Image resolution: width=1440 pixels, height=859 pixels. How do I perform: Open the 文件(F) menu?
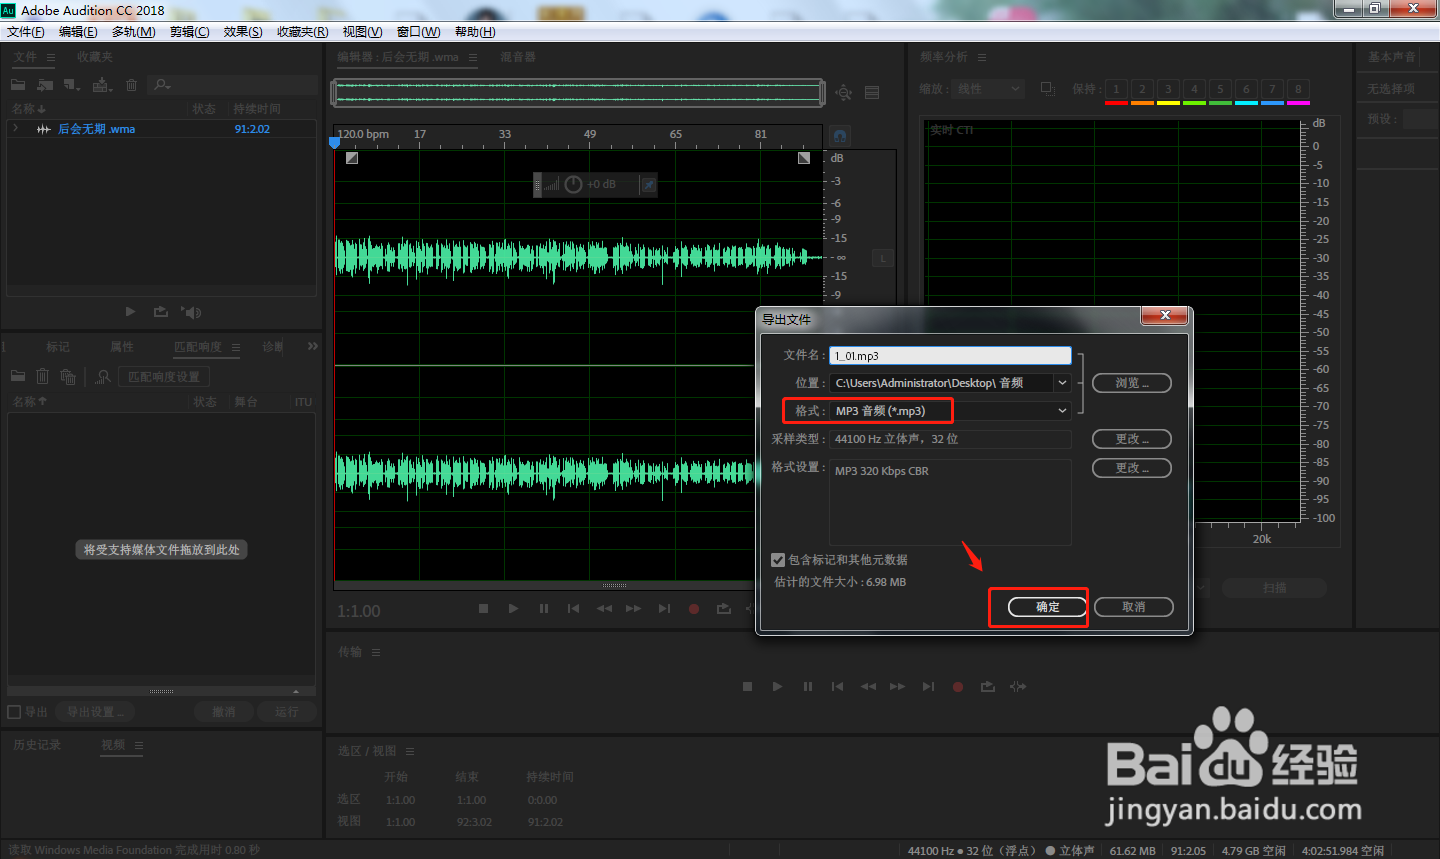[26, 32]
